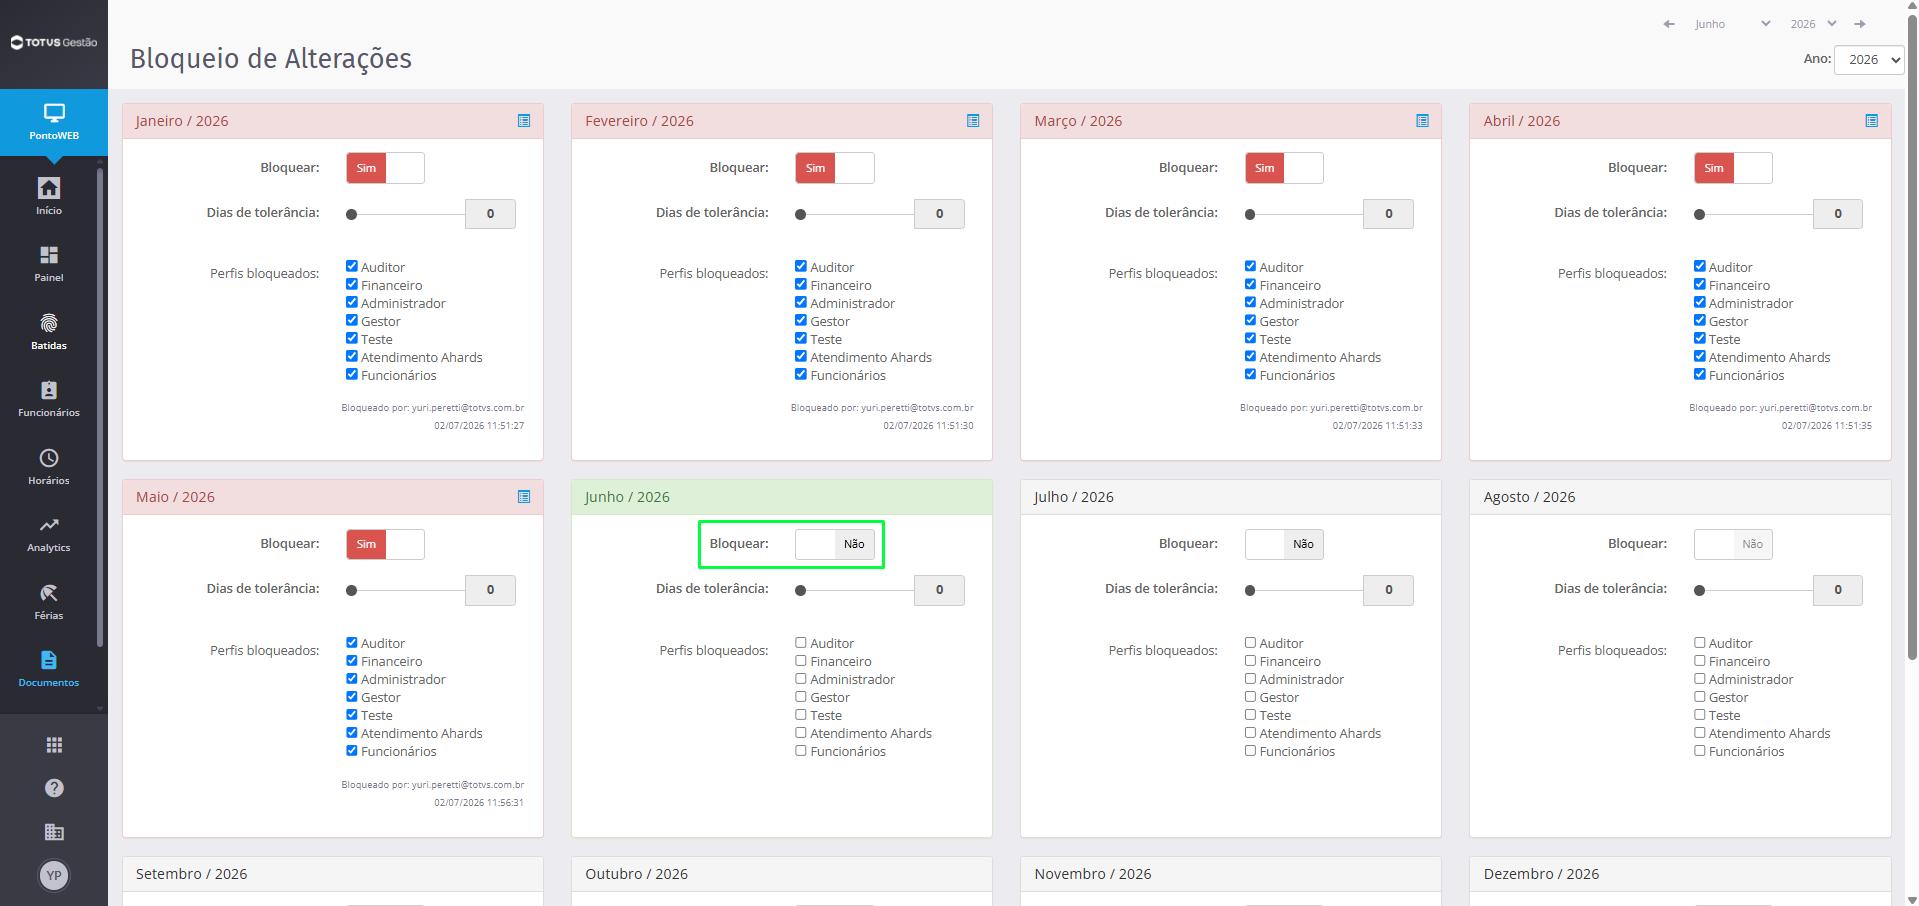
Task: Uncheck Funcionários in Janeiro / 2026
Action: pos(352,374)
